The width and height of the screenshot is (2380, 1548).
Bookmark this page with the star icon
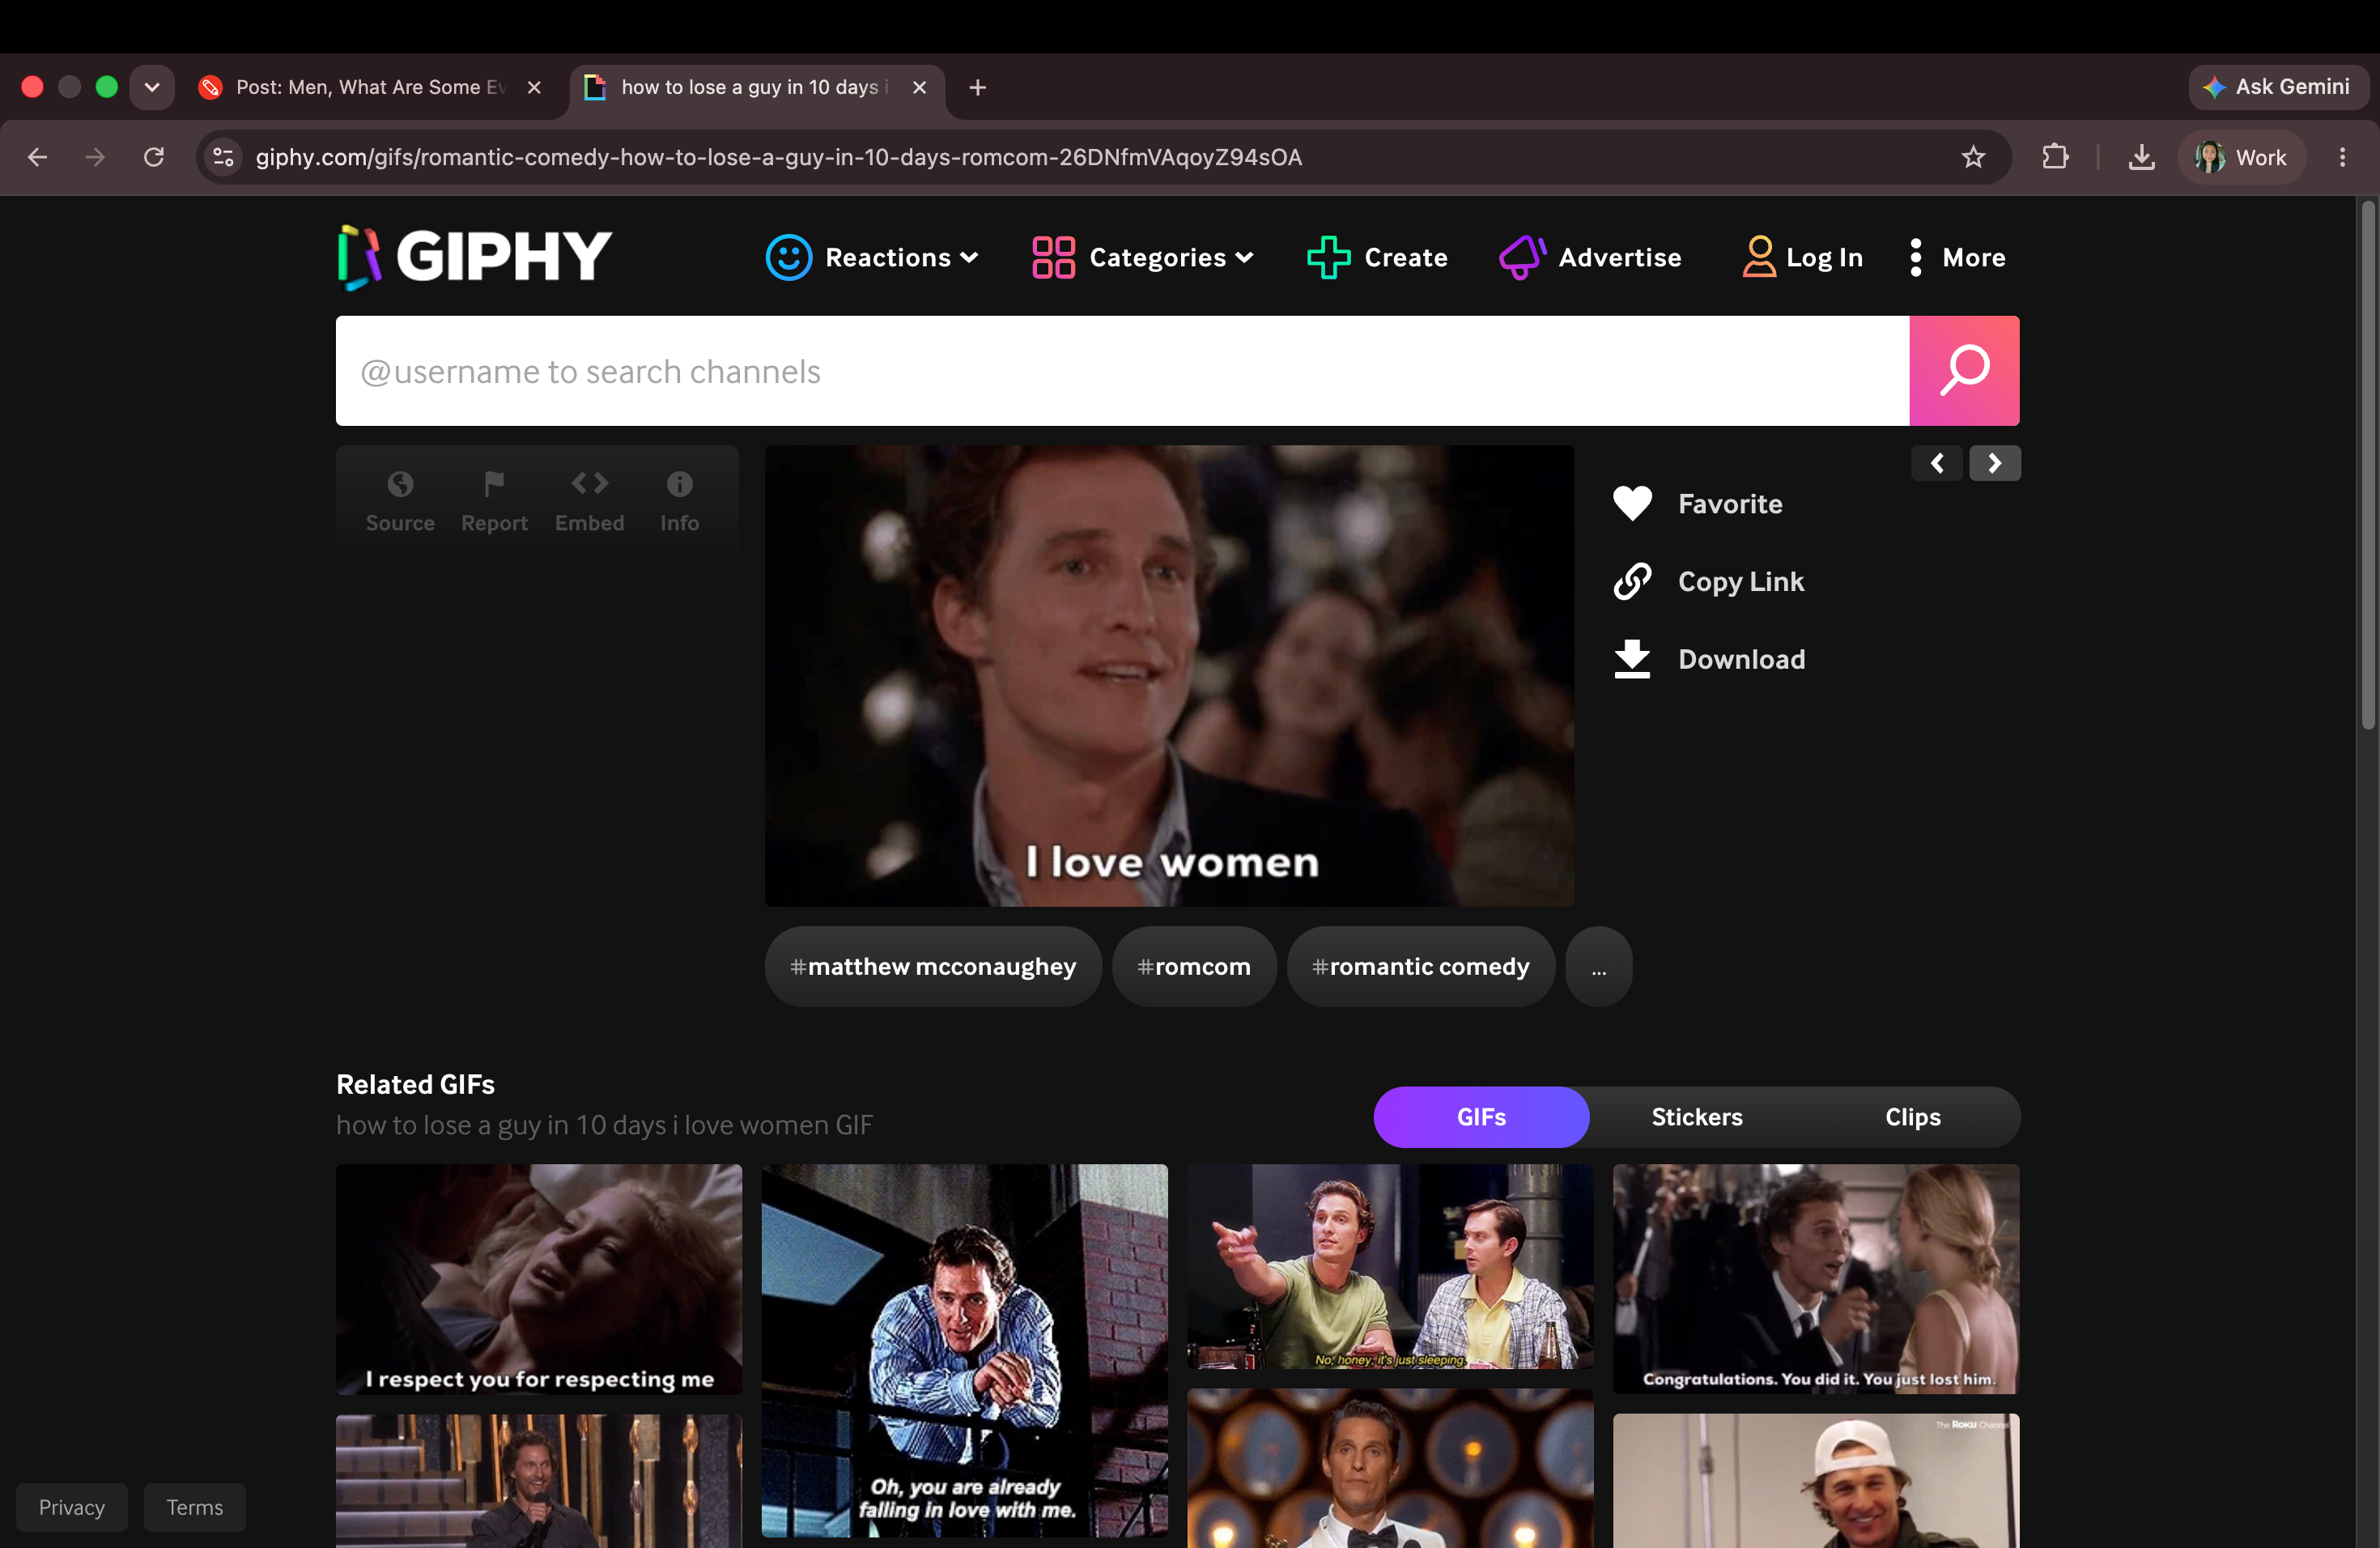tap(1972, 157)
